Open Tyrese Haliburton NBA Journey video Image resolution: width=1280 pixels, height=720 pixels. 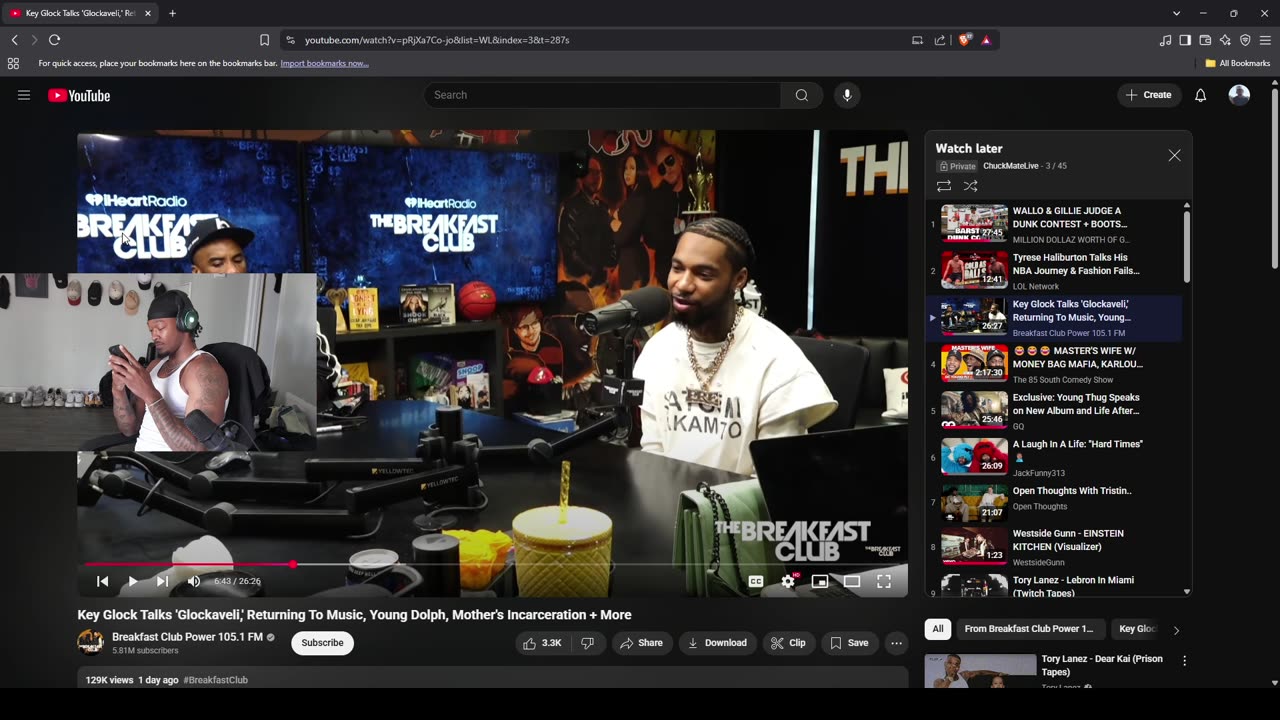coord(1054,270)
